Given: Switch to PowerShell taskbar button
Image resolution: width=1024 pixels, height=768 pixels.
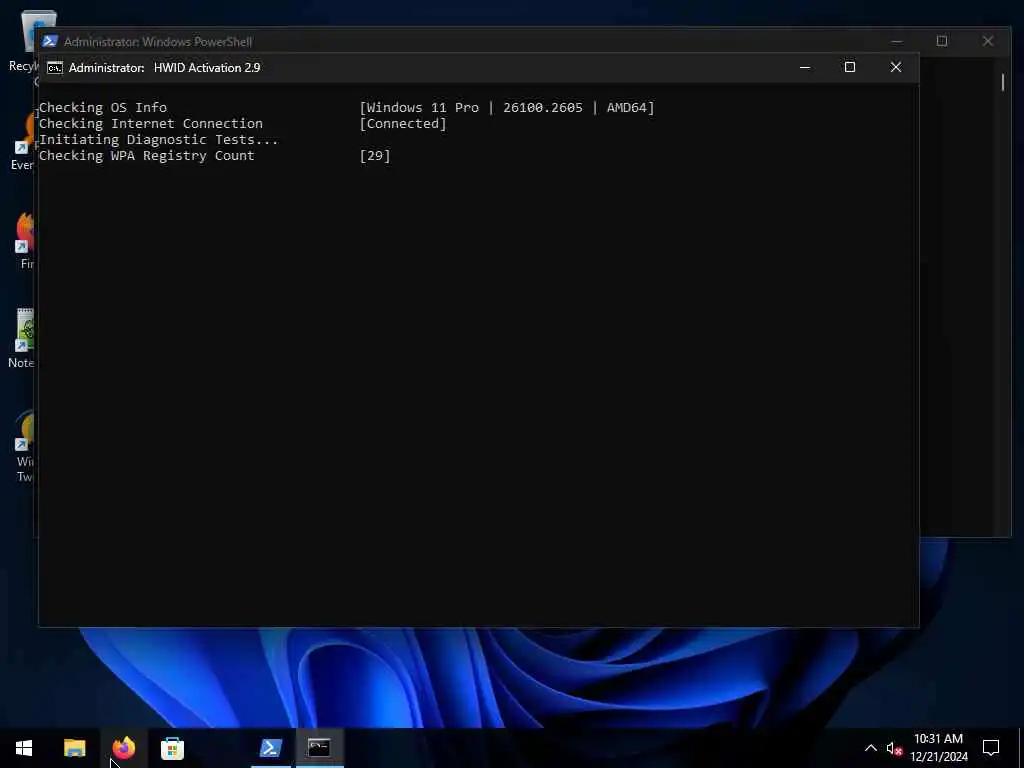Looking at the screenshot, I should [x=270, y=748].
